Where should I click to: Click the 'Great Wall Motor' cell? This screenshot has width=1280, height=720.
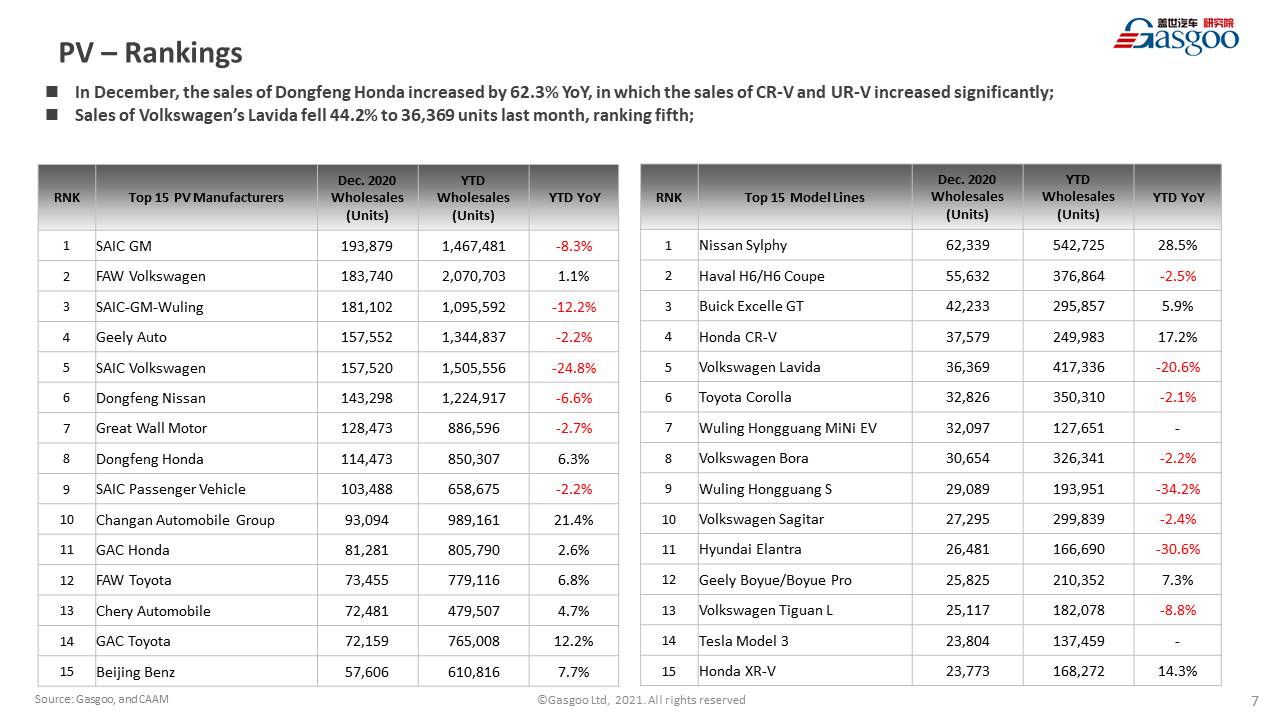[x=206, y=428]
